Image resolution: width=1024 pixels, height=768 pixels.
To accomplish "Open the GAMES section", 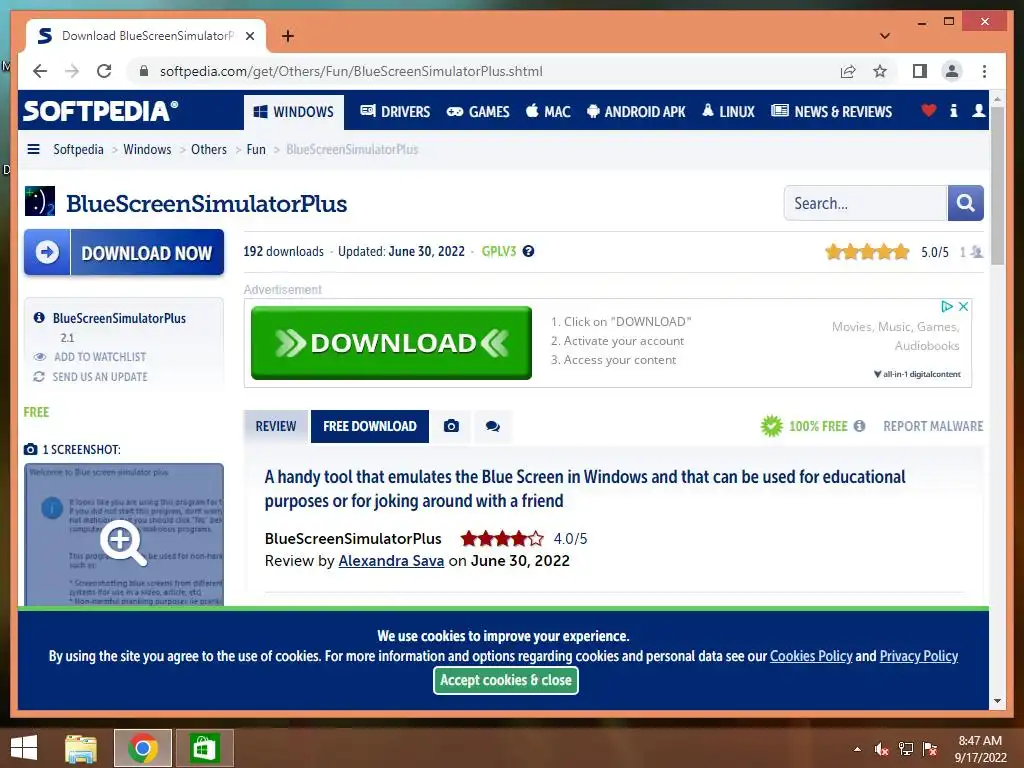I will coord(477,112).
